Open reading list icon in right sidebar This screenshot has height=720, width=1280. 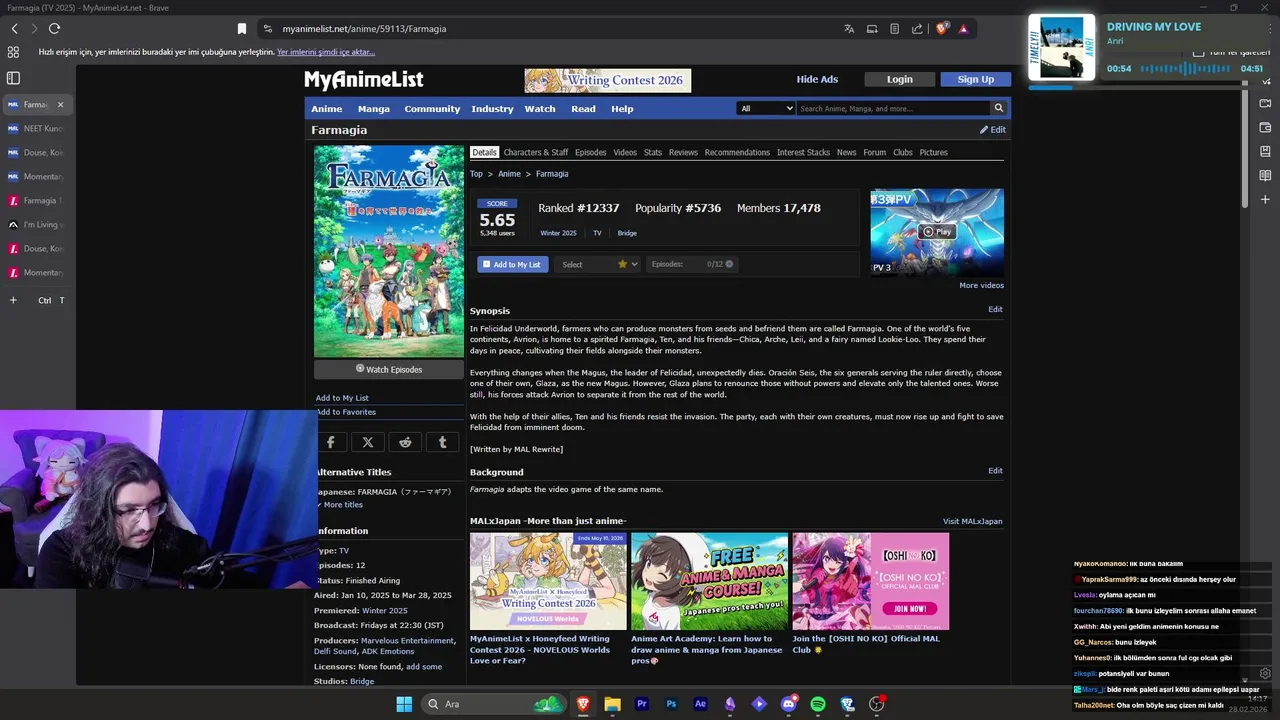pyautogui.click(x=1265, y=175)
